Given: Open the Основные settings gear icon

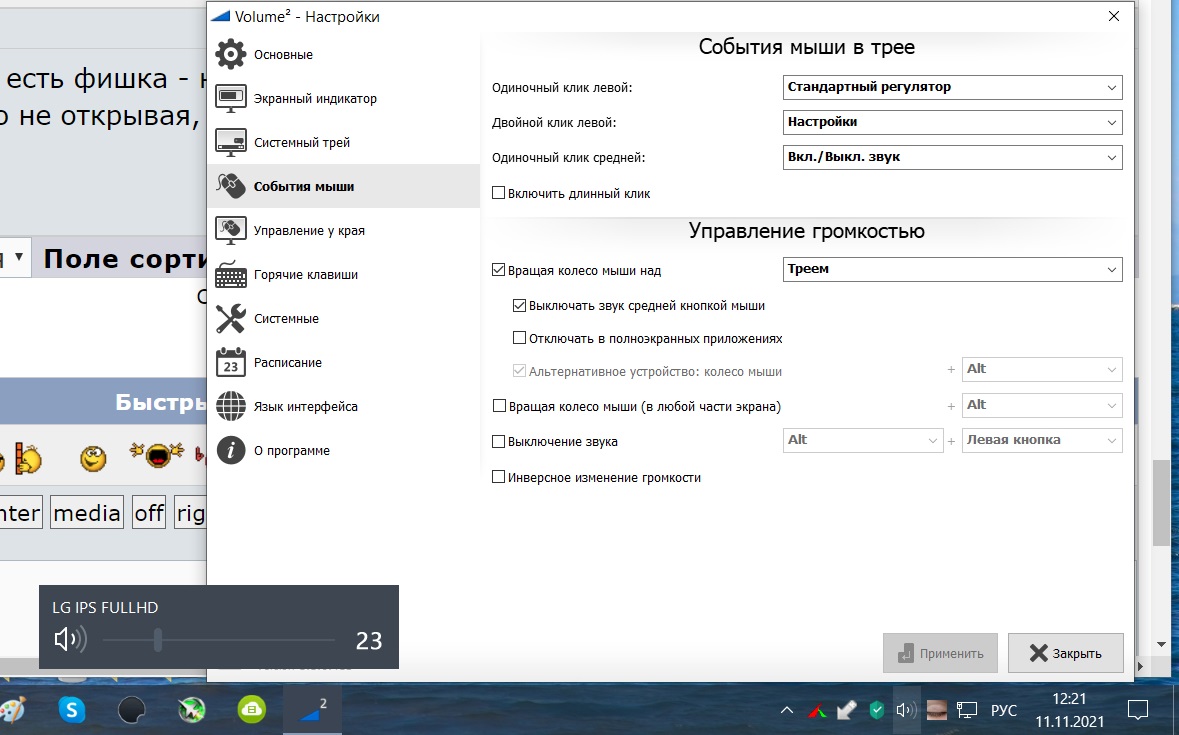Looking at the screenshot, I should (x=231, y=54).
